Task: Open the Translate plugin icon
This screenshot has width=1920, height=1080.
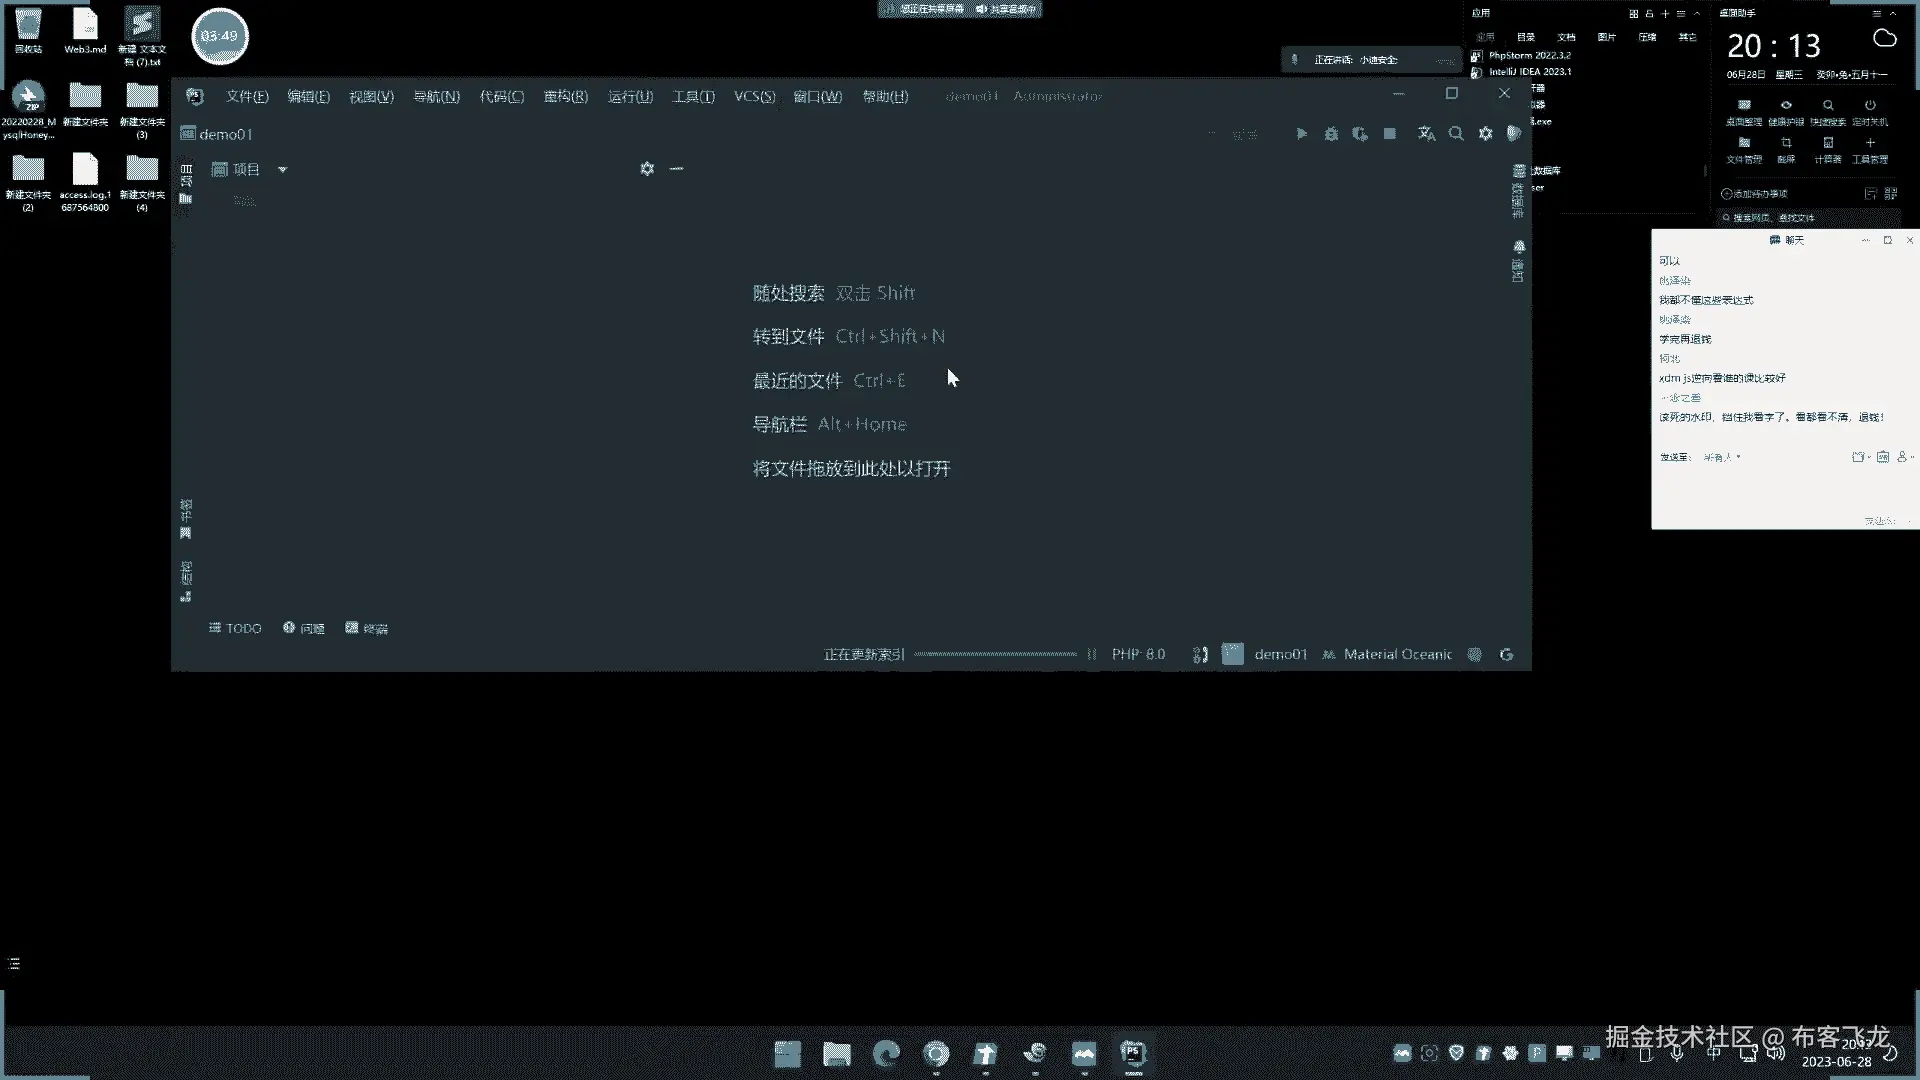Action: point(1427,133)
